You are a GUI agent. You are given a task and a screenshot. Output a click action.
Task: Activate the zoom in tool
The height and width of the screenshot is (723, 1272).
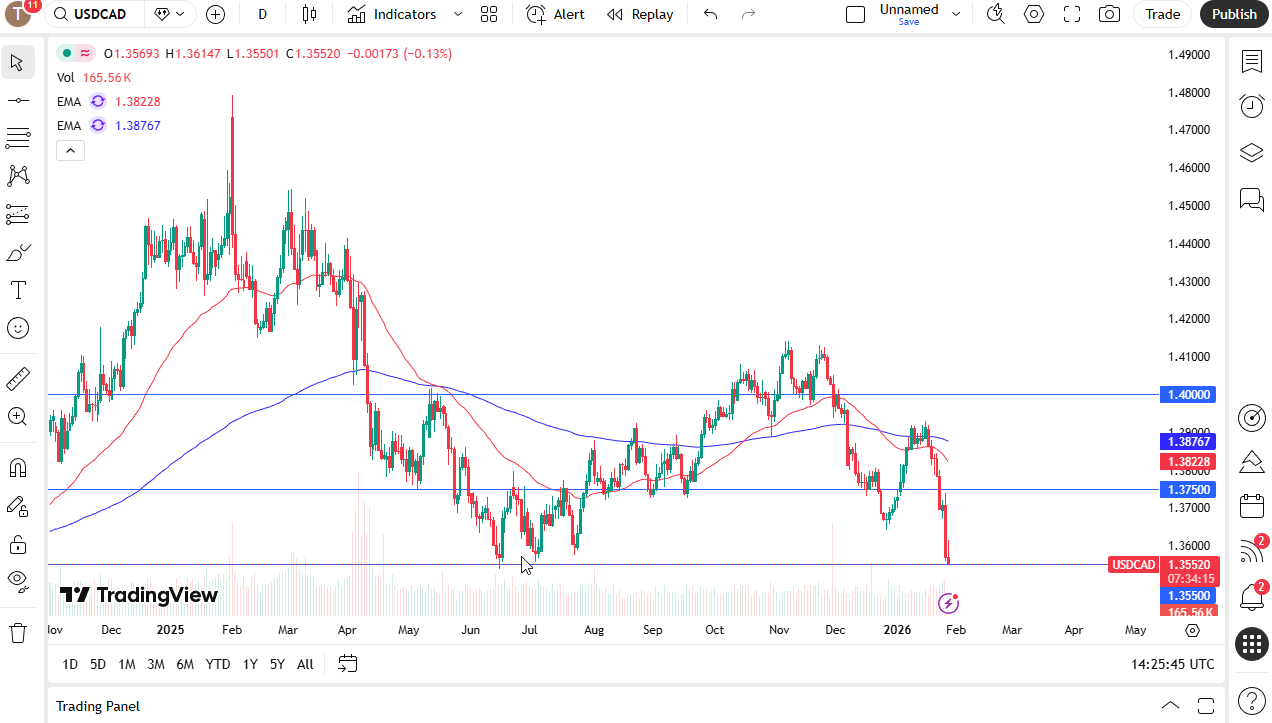click(17, 416)
